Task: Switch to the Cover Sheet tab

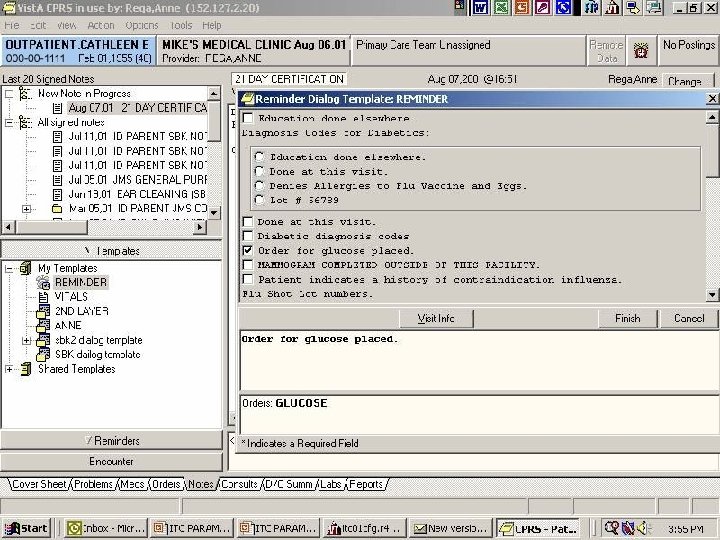Action: [x=39, y=484]
